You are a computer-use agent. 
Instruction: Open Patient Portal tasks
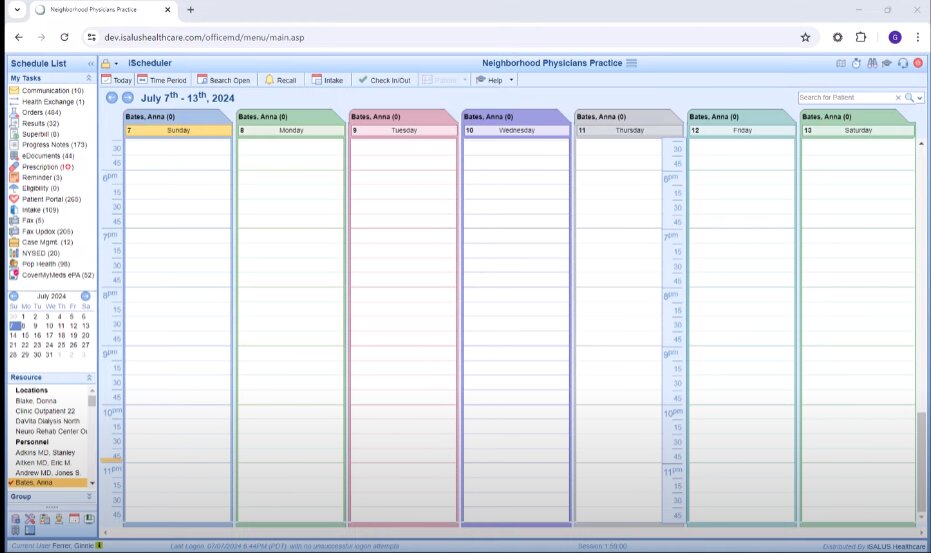point(51,199)
